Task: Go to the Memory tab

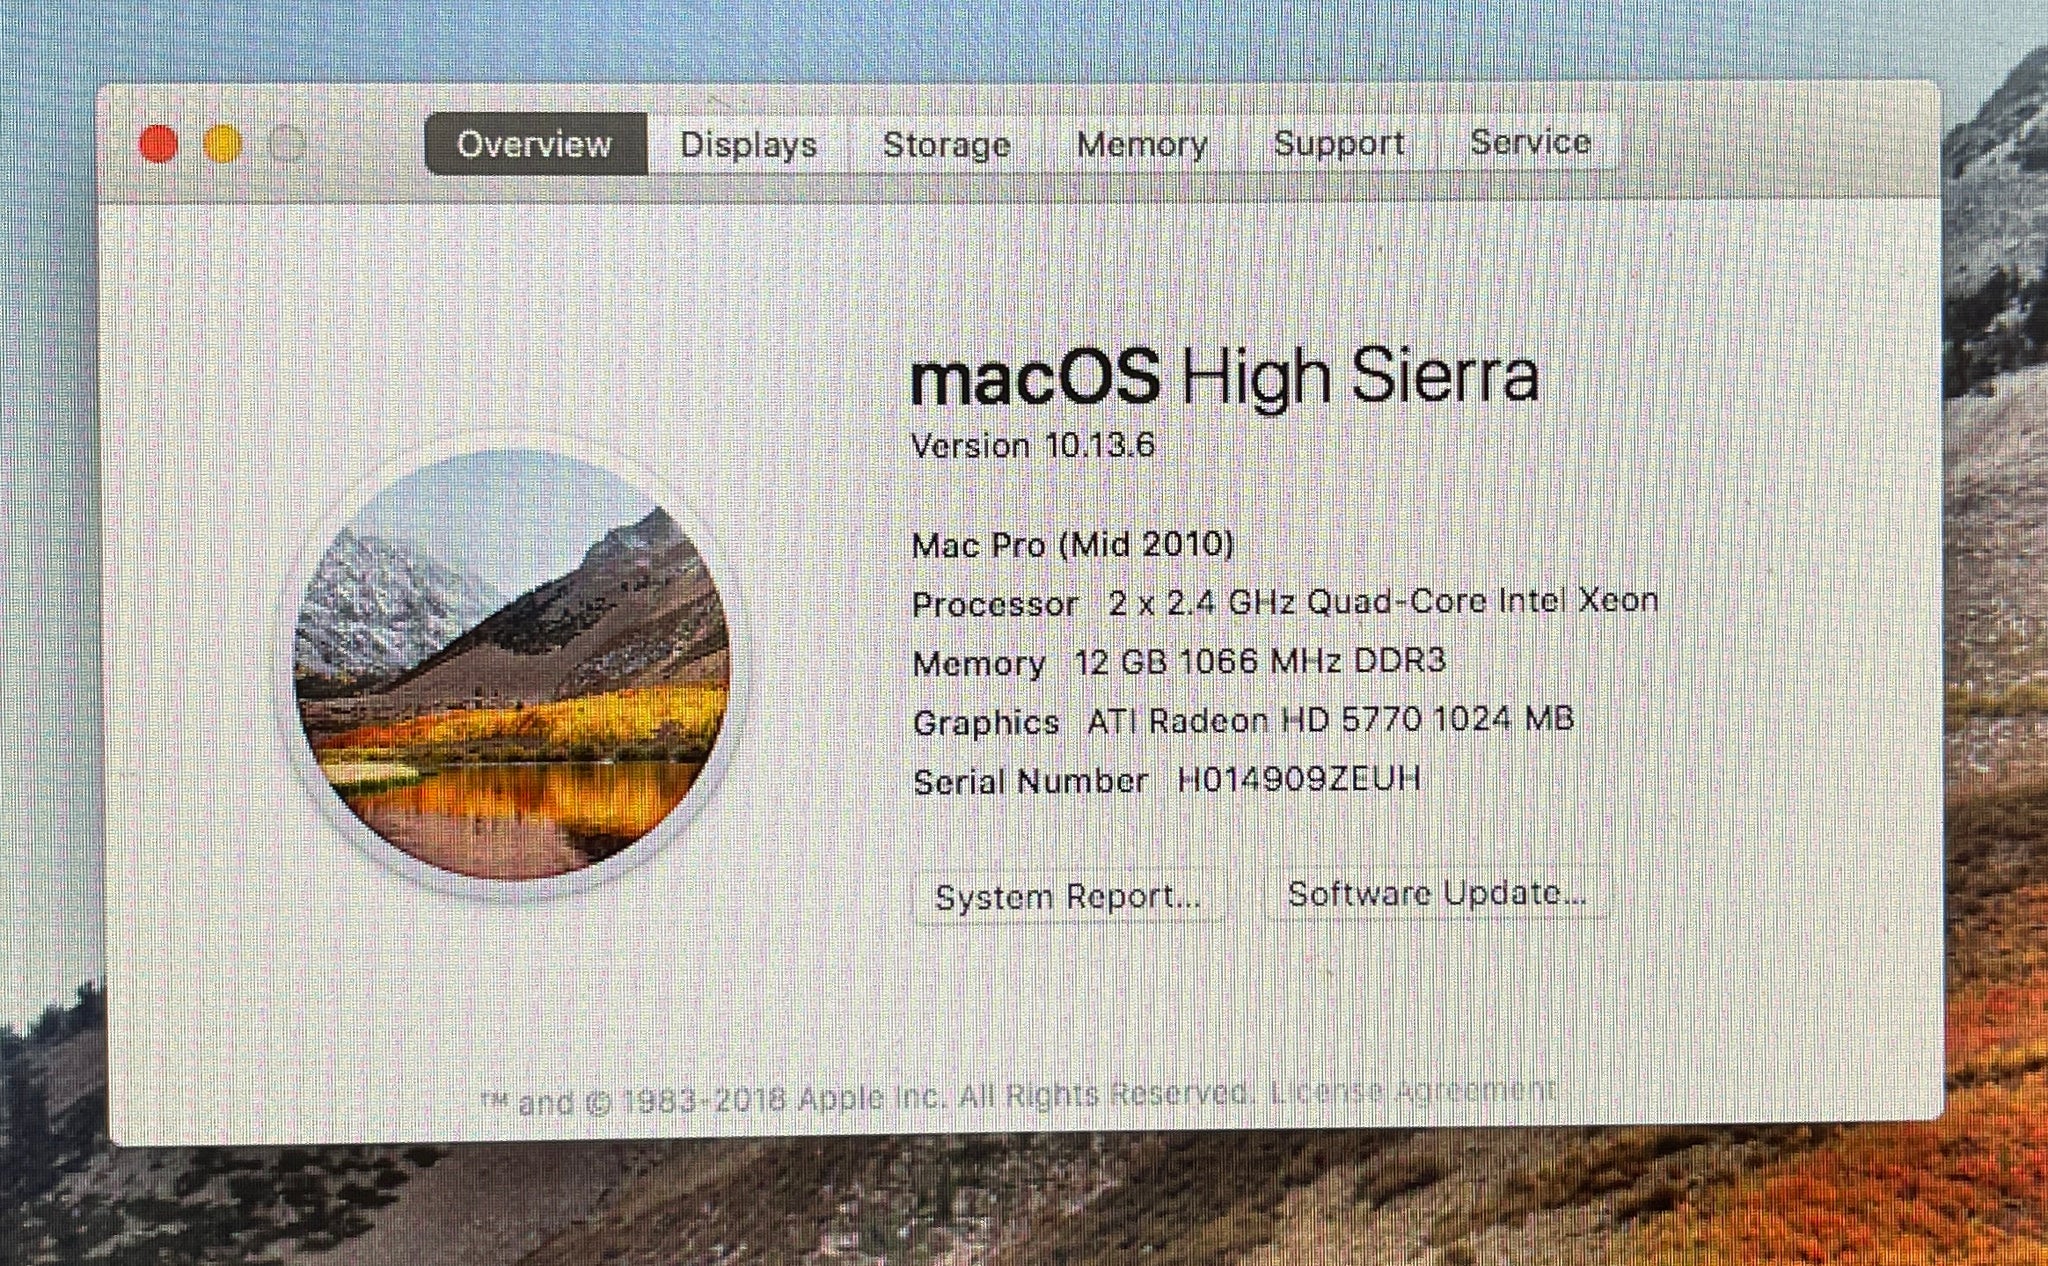Action: (1142, 144)
